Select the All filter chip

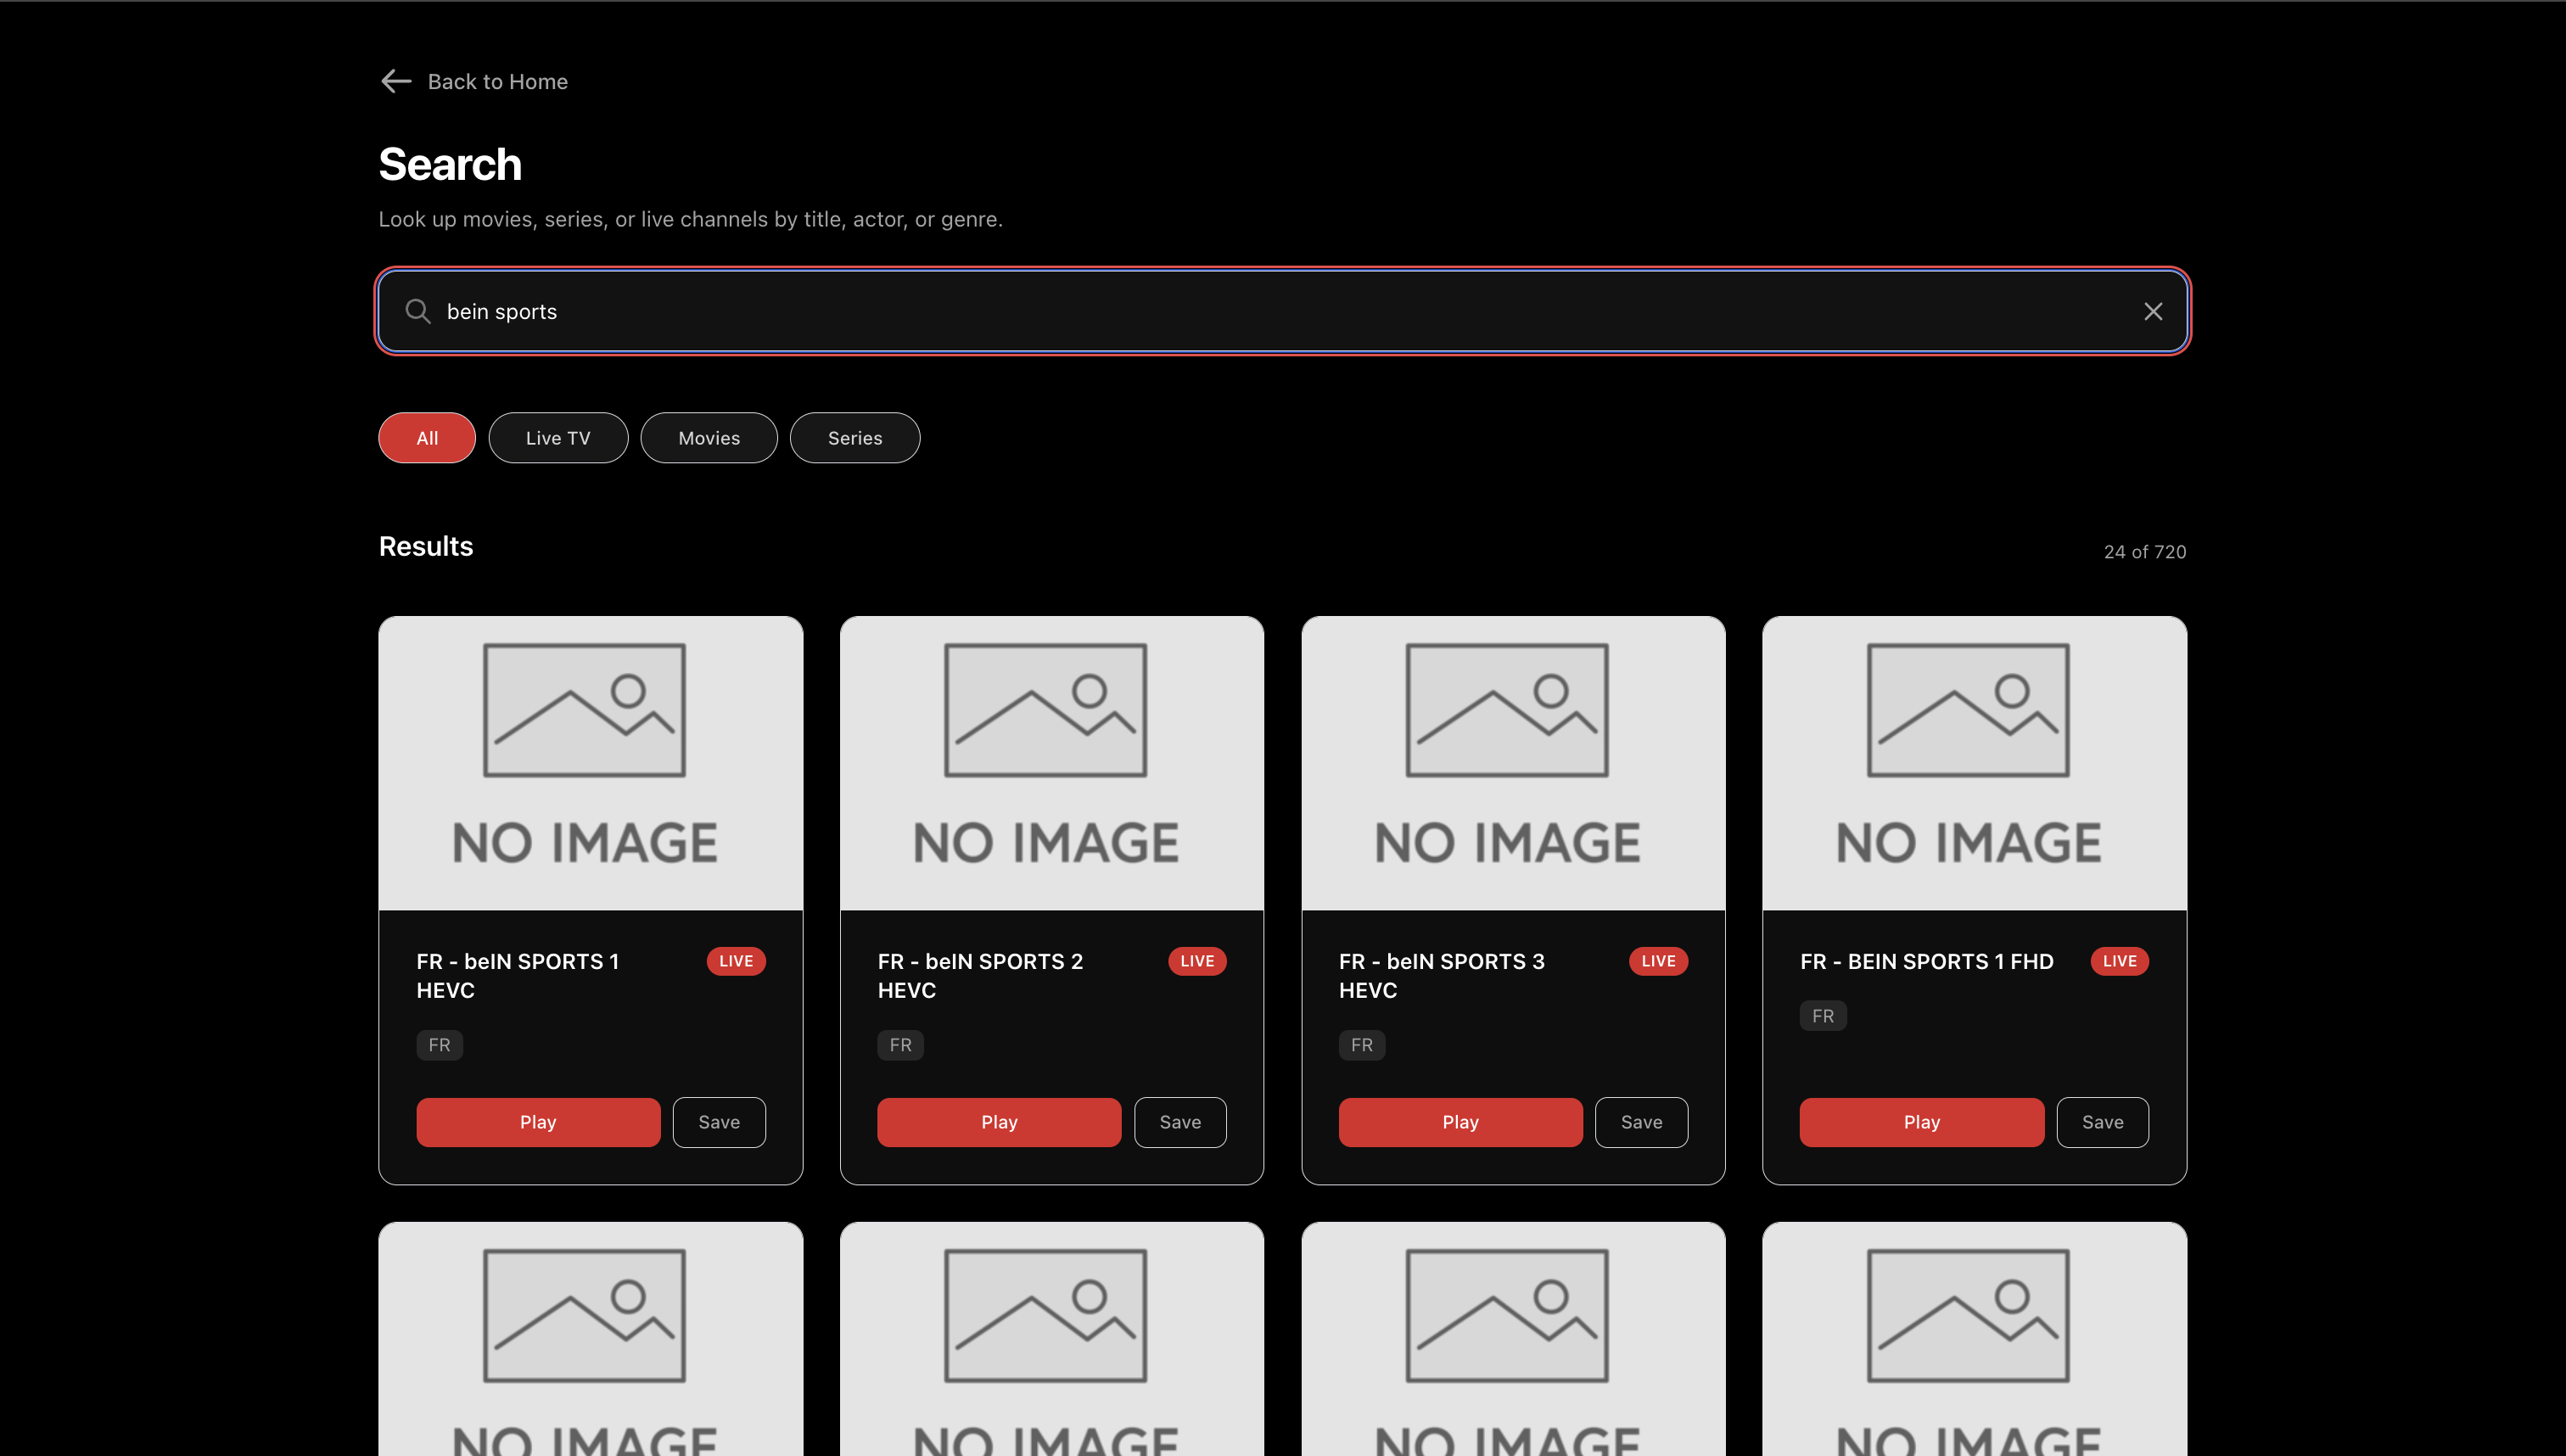[427, 438]
